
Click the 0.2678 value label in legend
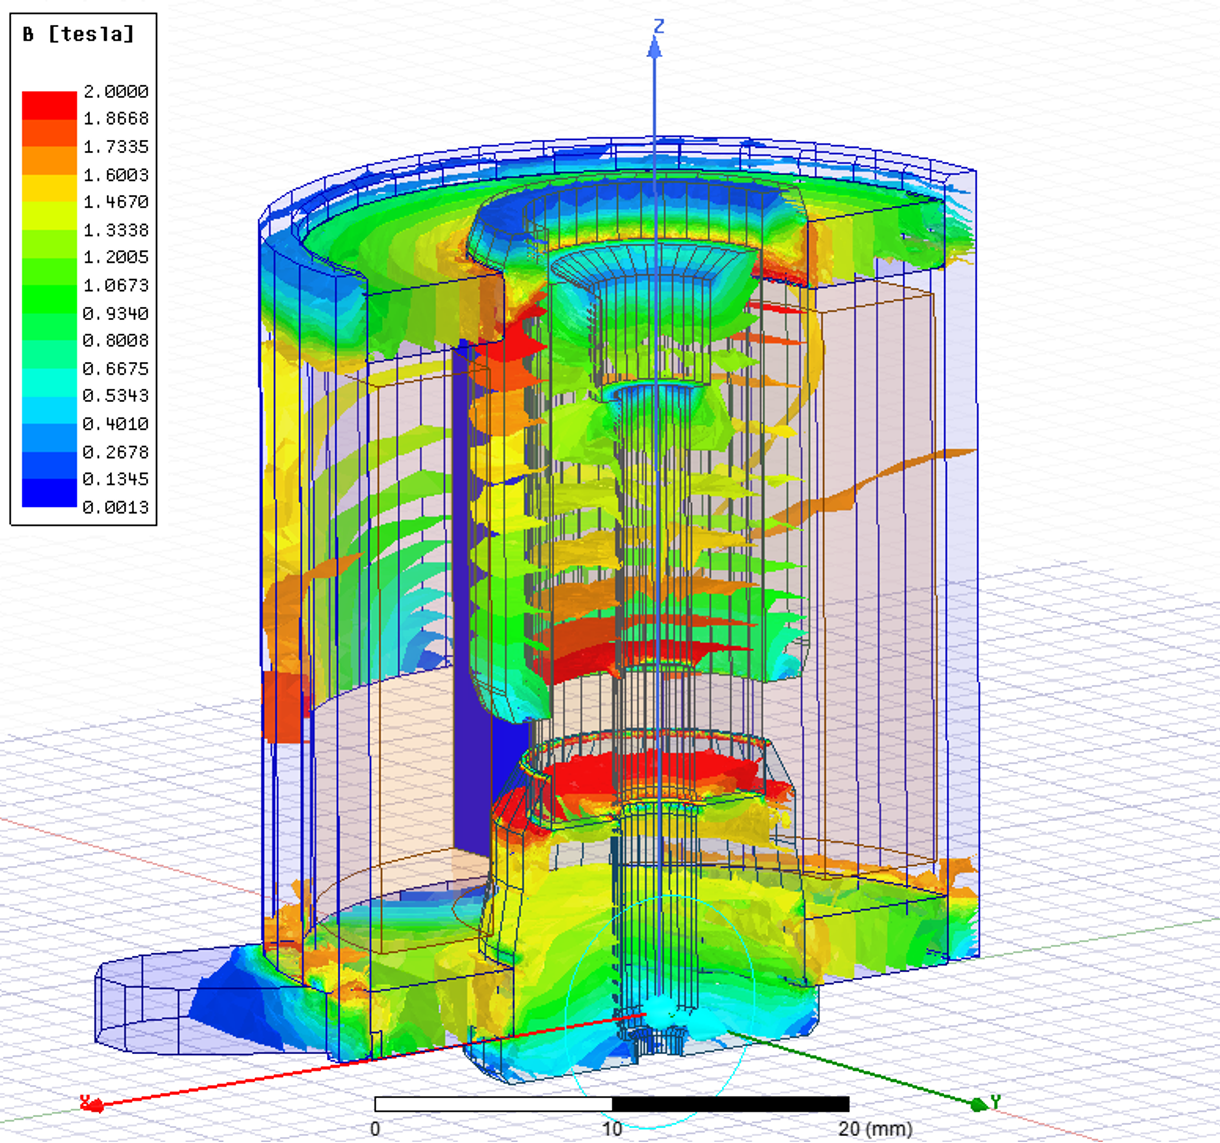click(115, 452)
